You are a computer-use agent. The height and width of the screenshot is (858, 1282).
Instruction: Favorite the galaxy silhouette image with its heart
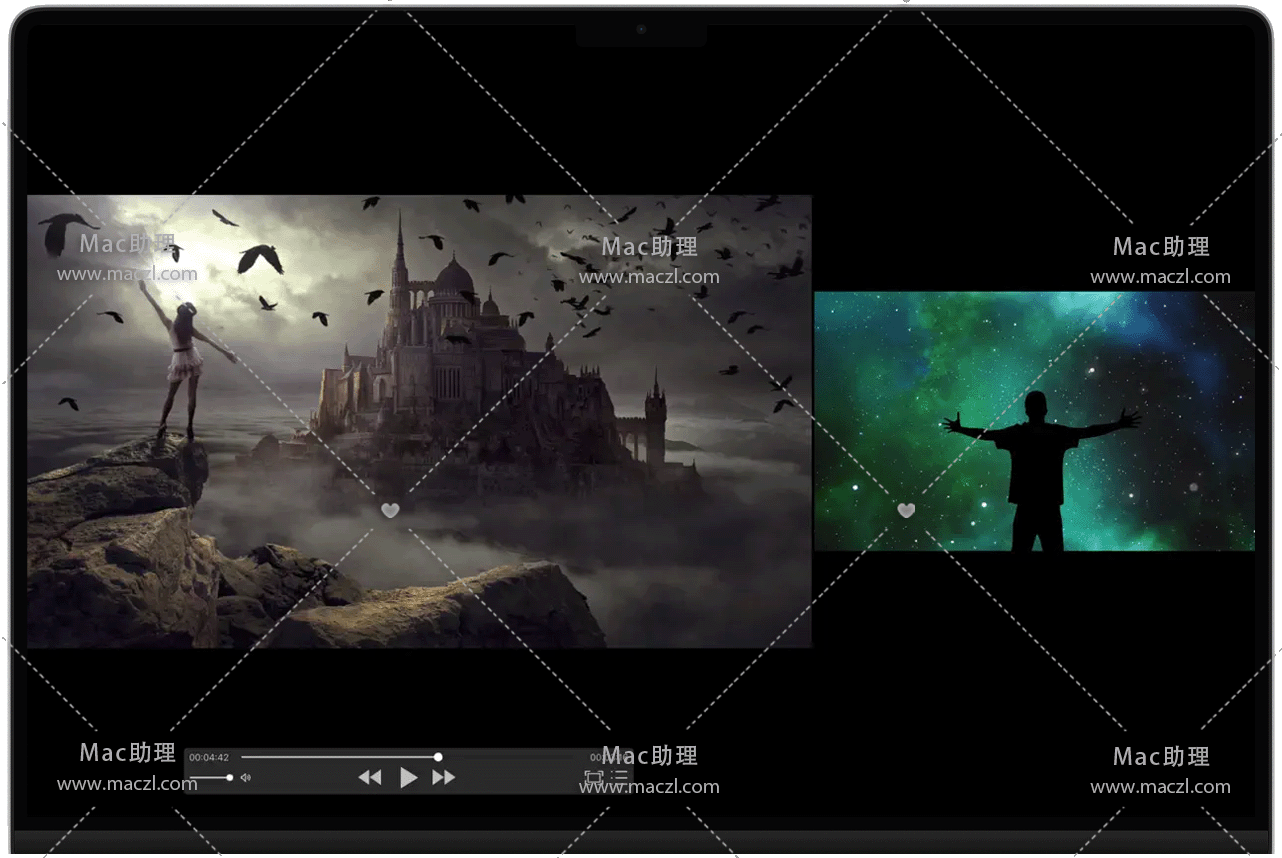point(906,510)
